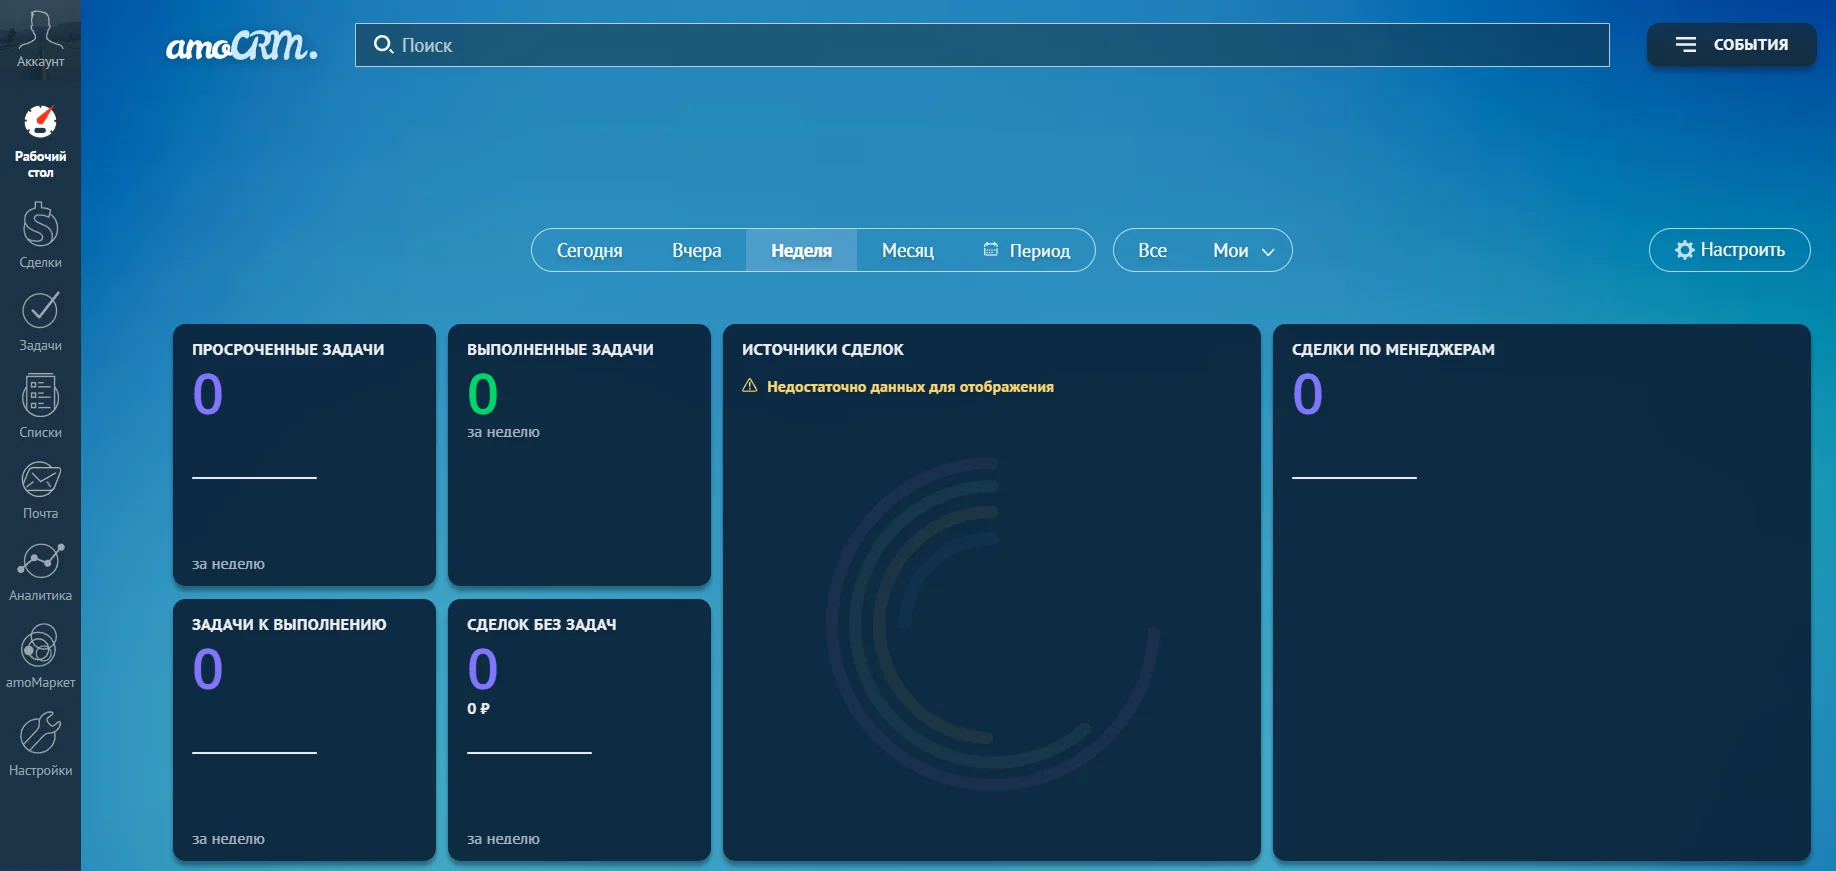The image size is (1836, 871).
Task: Open the СОБЫТИЯ panel
Action: [x=1731, y=45]
